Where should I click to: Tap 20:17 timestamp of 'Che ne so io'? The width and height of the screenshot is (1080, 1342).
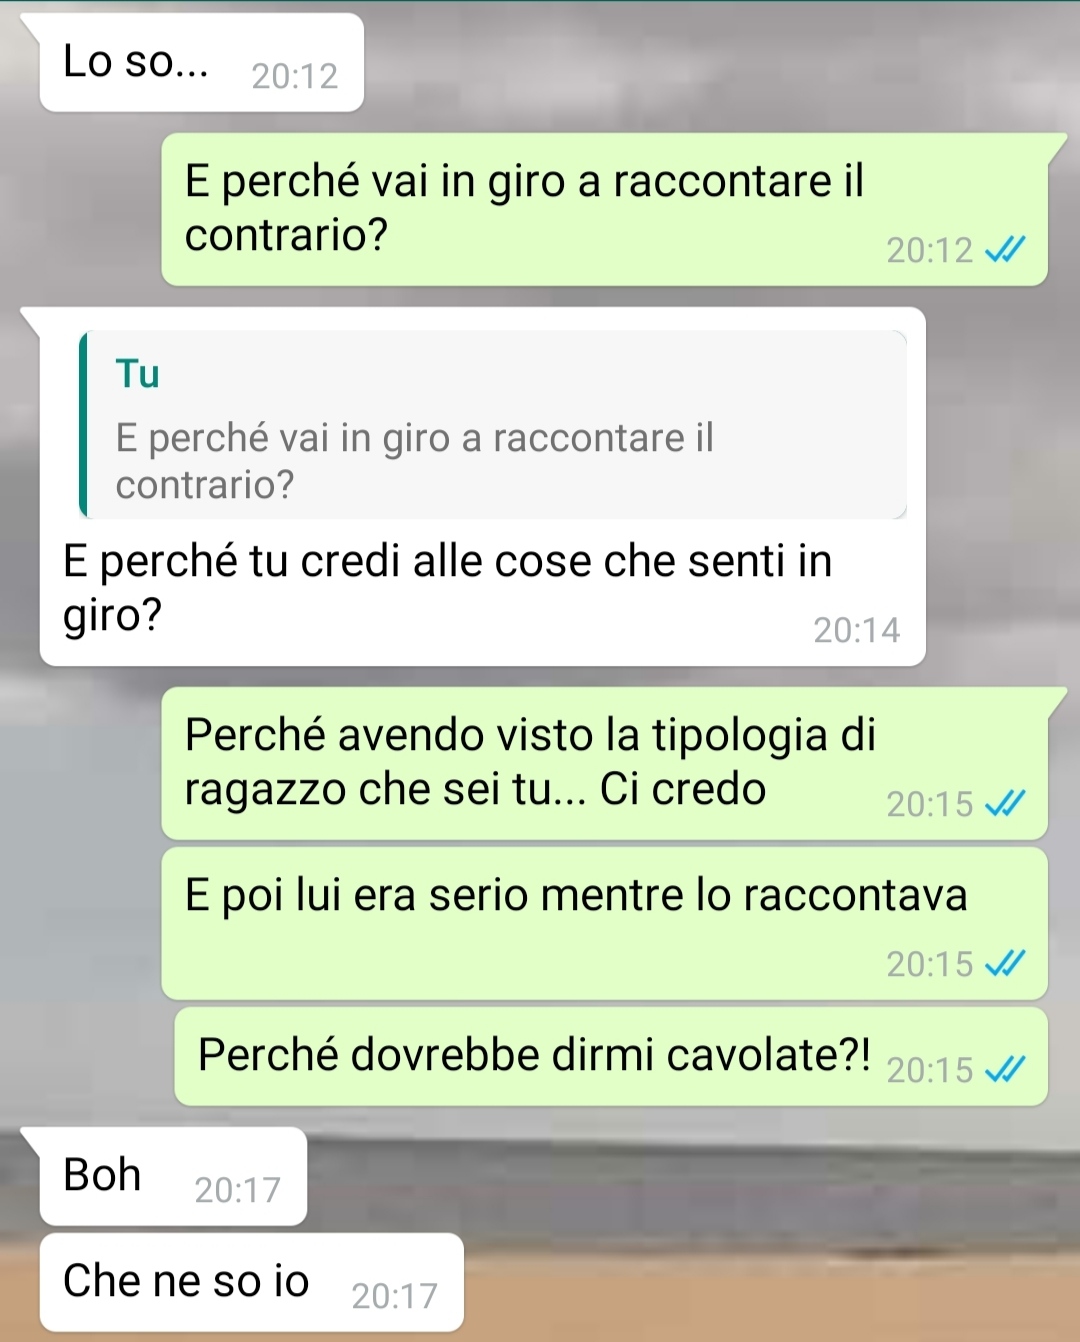[395, 1296]
